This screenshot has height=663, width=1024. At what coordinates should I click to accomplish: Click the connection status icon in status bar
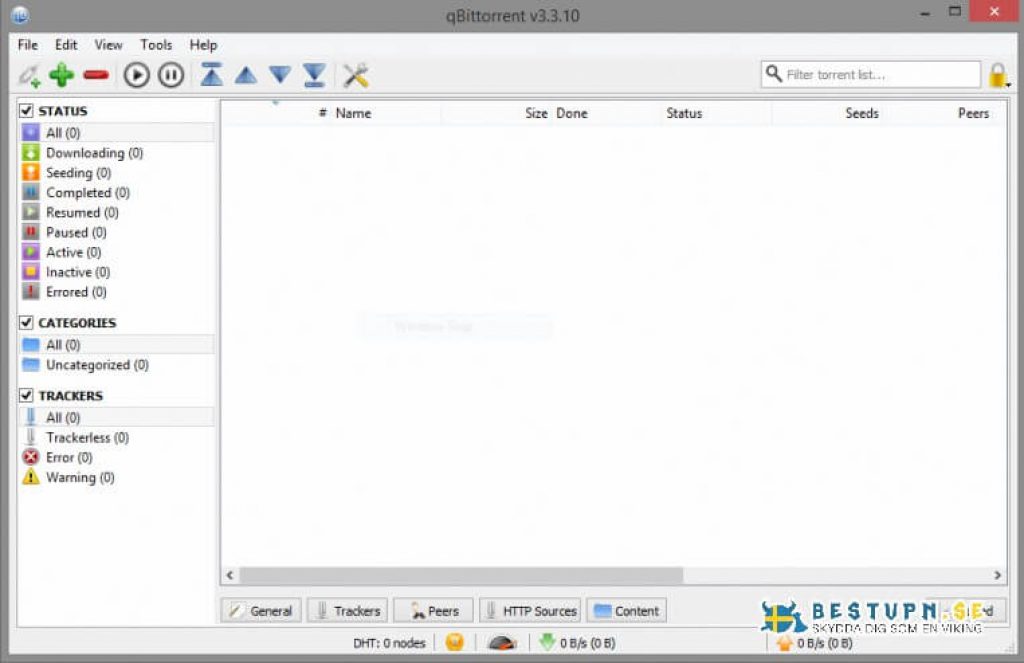(455, 642)
